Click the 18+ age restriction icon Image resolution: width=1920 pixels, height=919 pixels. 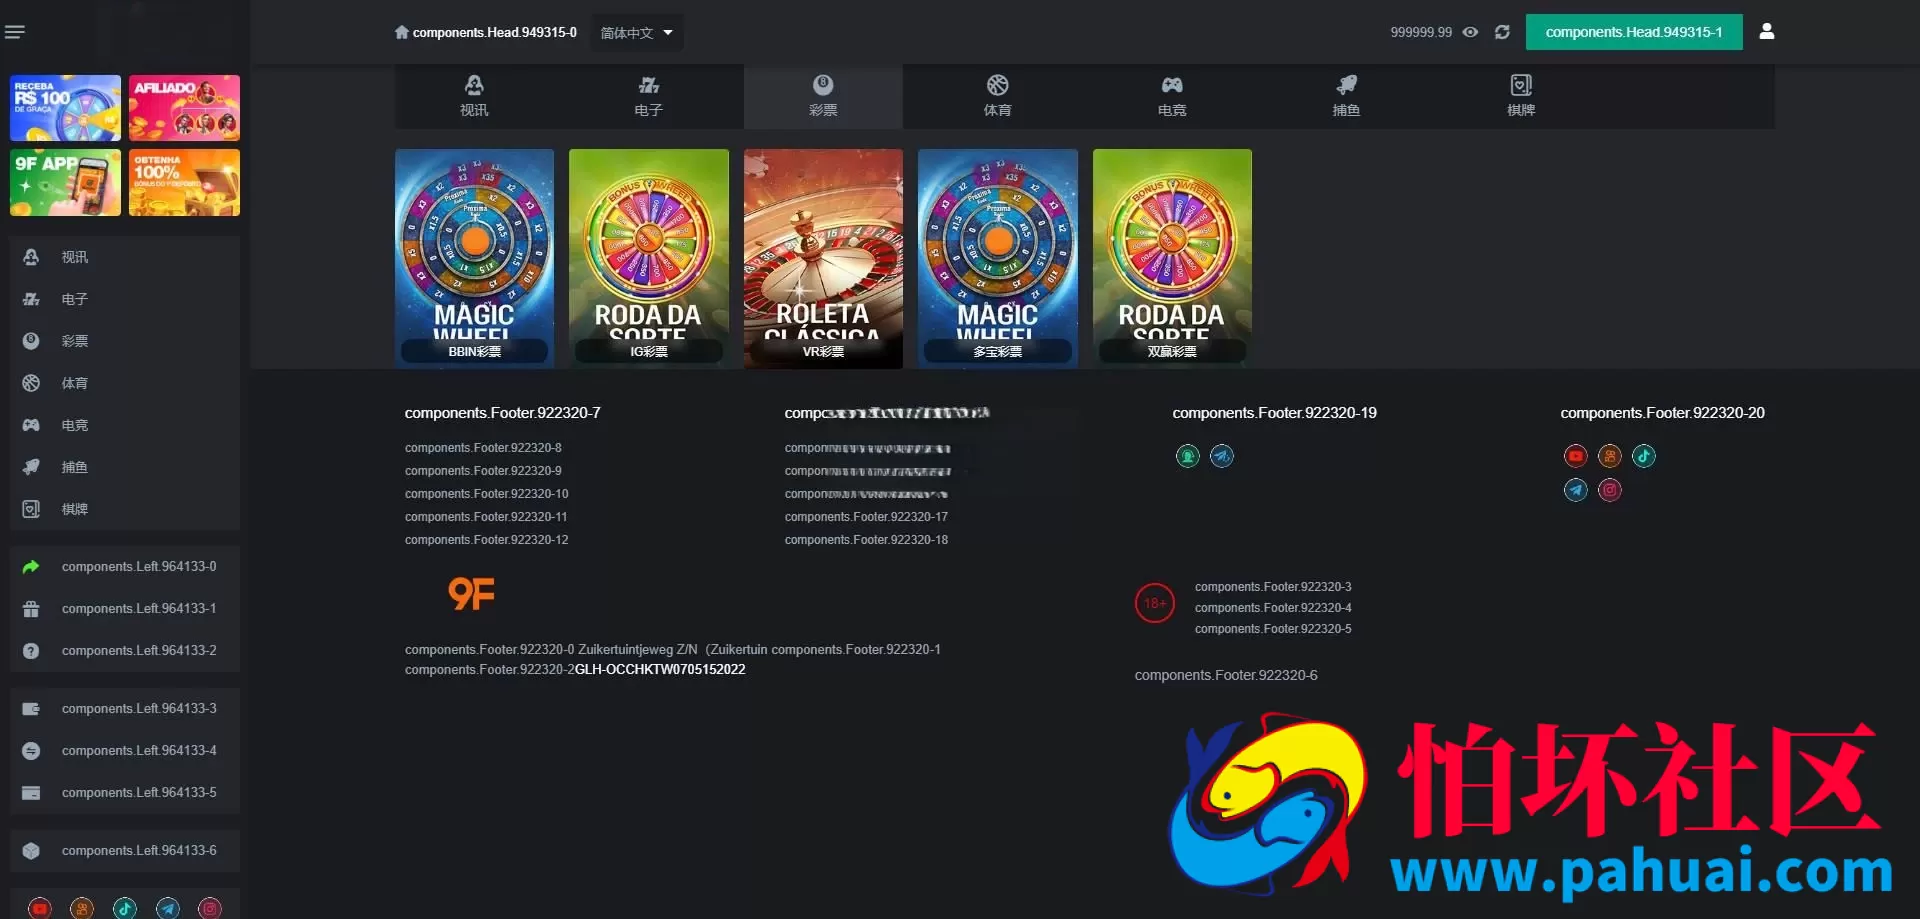coord(1155,603)
